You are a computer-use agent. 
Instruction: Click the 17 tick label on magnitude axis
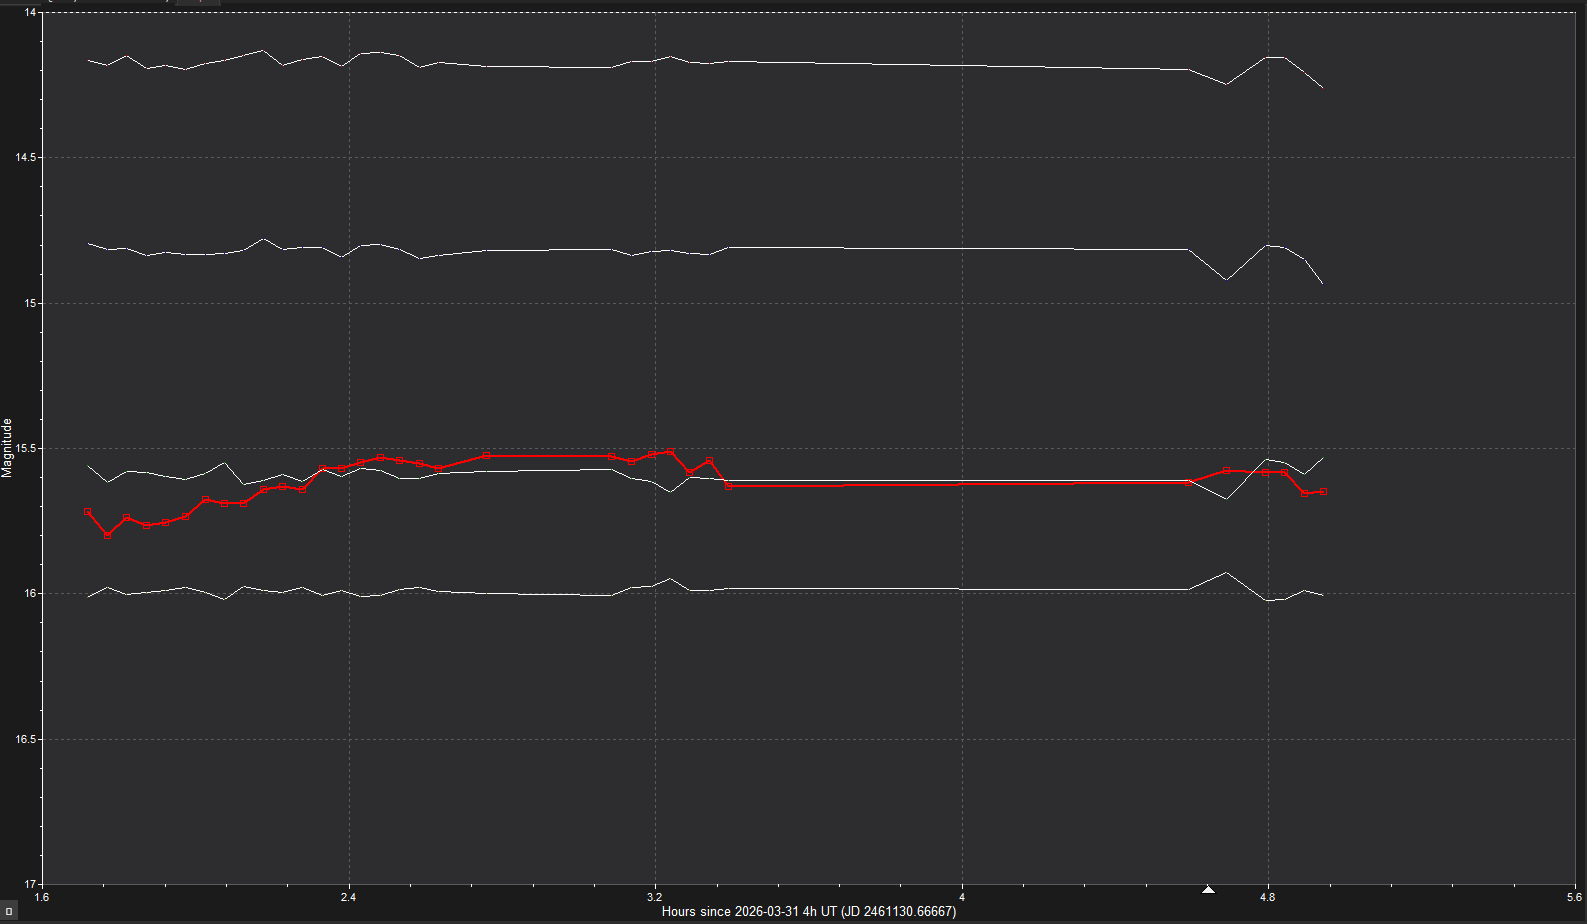click(x=29, y=884)
